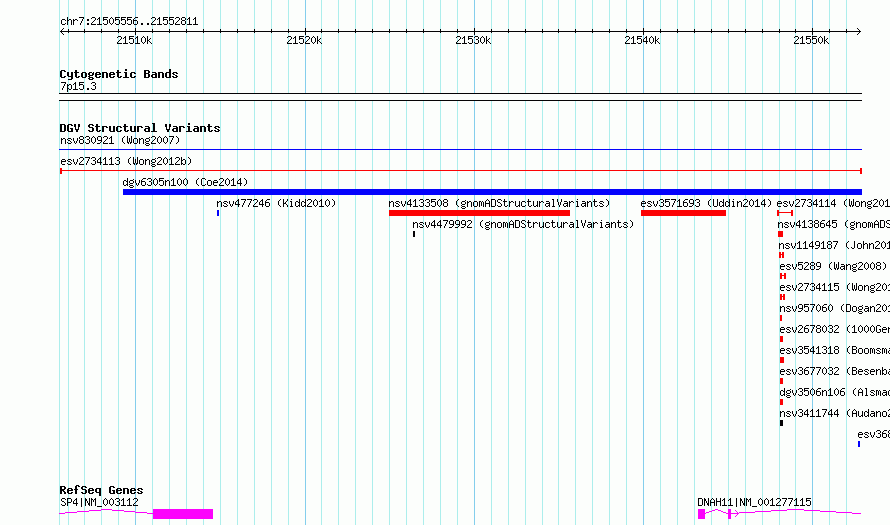Click the 21550k scale tick label
This screenshot has width=890, height=525.
coord(811,40)
